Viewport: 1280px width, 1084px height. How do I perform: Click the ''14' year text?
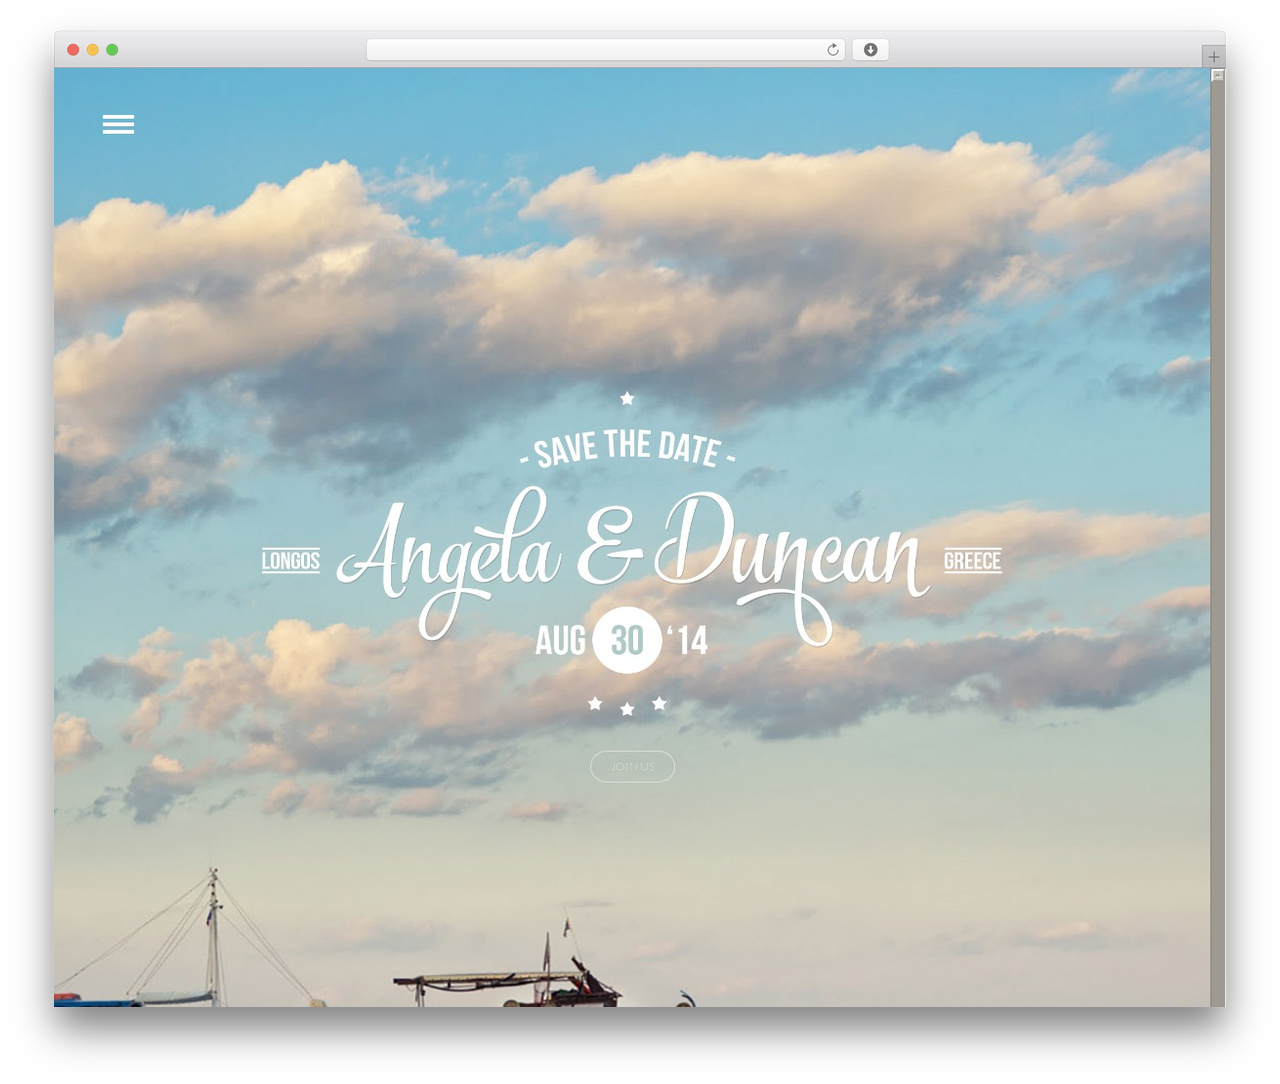coord(687,640)
